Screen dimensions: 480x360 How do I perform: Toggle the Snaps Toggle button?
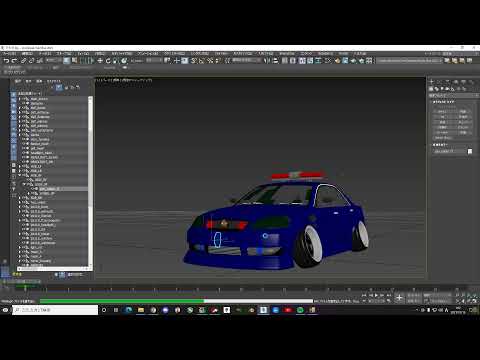(193, 61)
